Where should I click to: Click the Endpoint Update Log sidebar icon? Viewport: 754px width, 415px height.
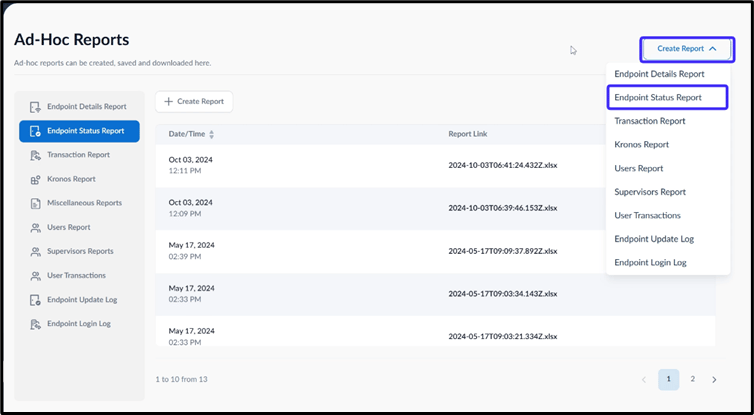pyautogui.click(x=35, y=300)
